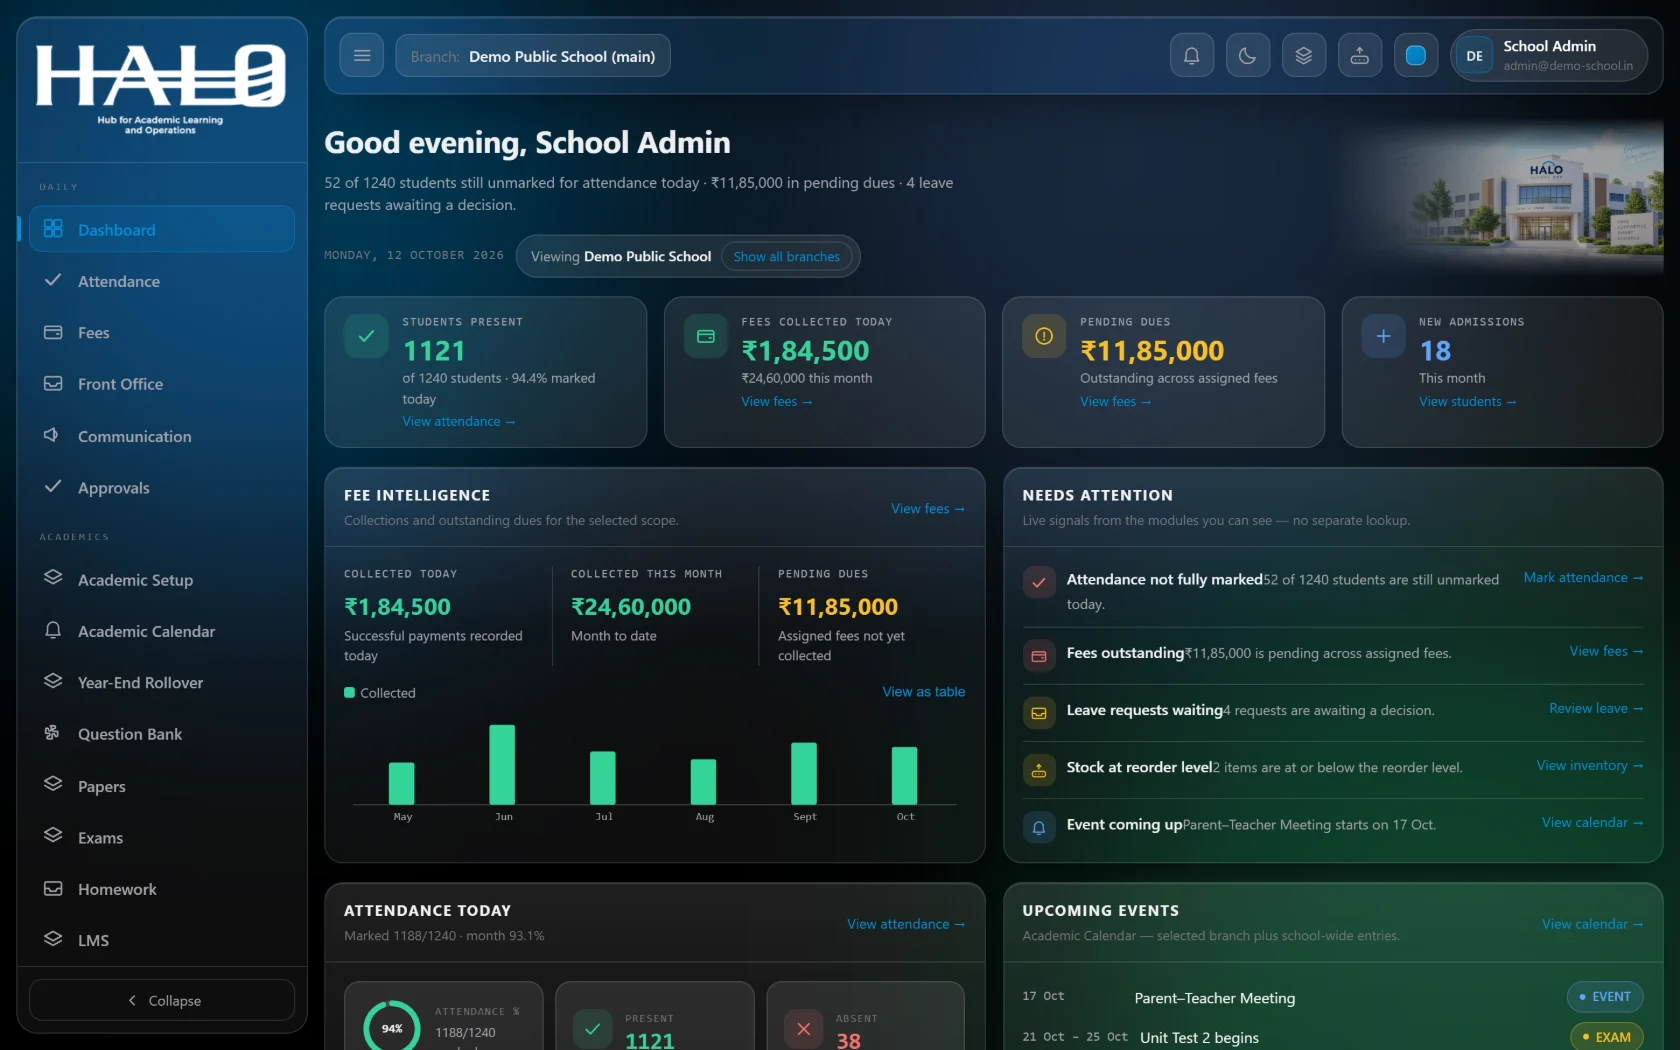The image size is (1680, 1050).
Task: Pick the blue accent color swatch
Action: tap(1415, 56)
